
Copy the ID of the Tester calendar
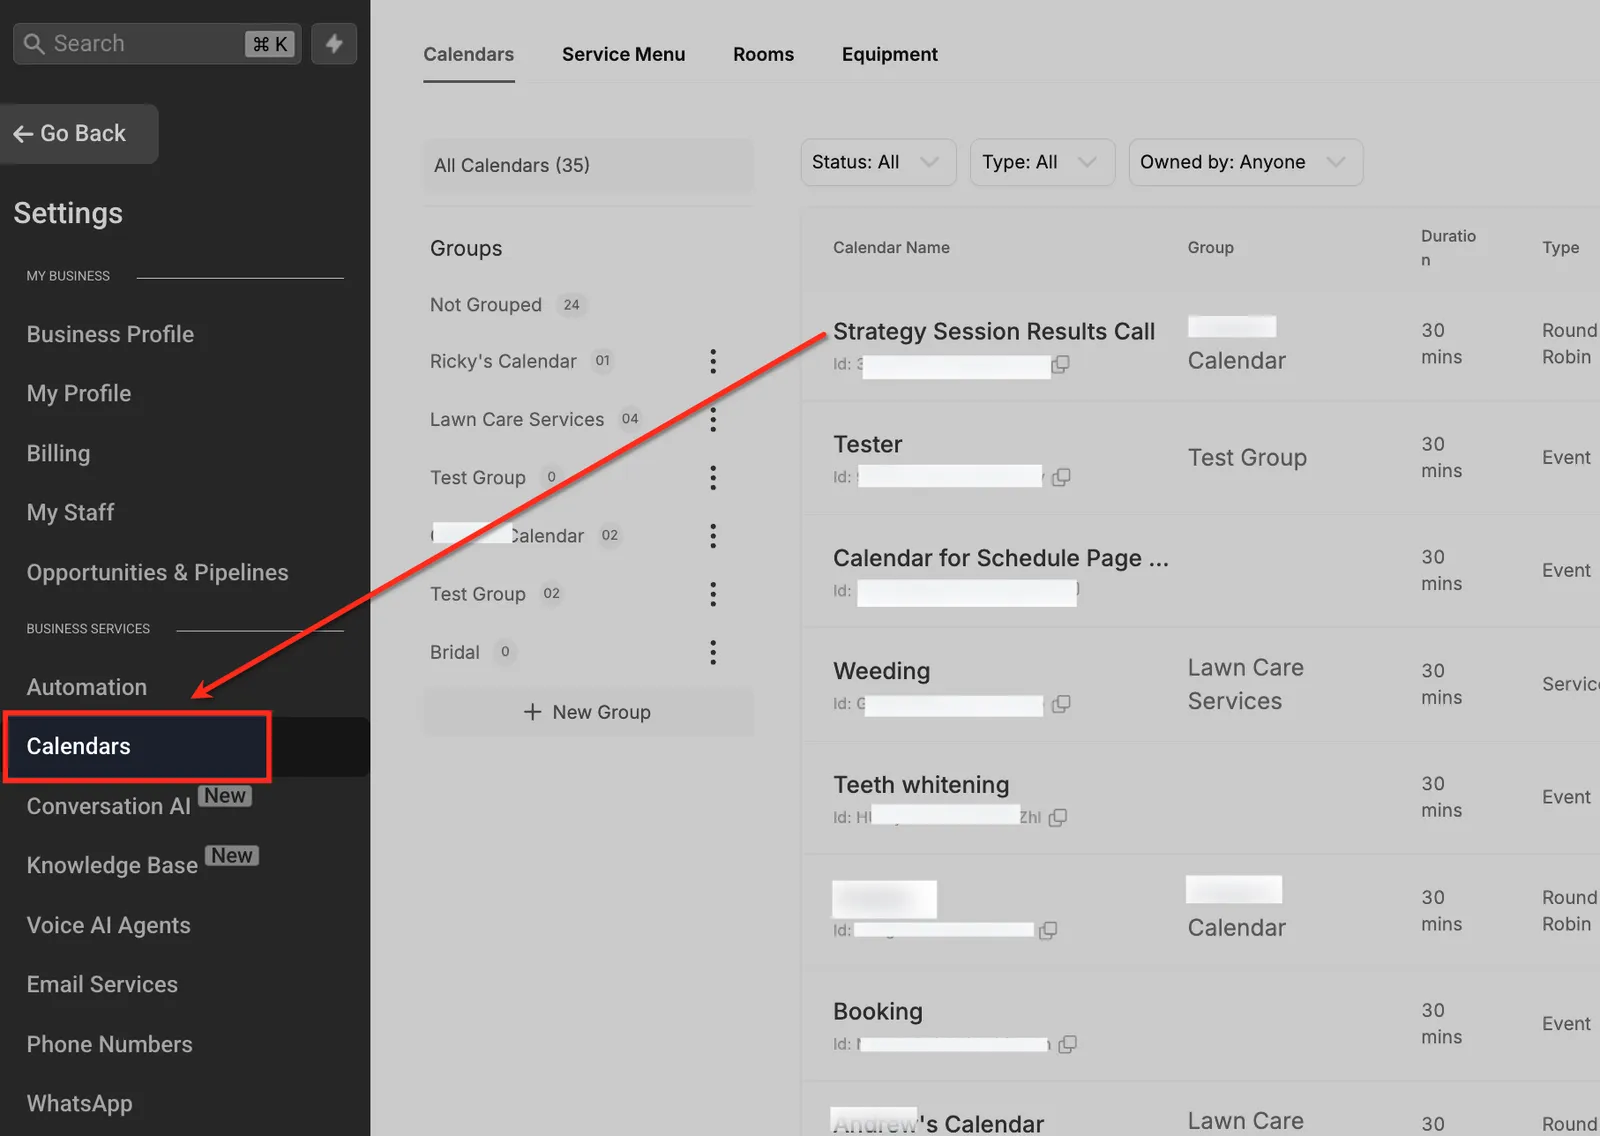click(x=1061, y=477)
